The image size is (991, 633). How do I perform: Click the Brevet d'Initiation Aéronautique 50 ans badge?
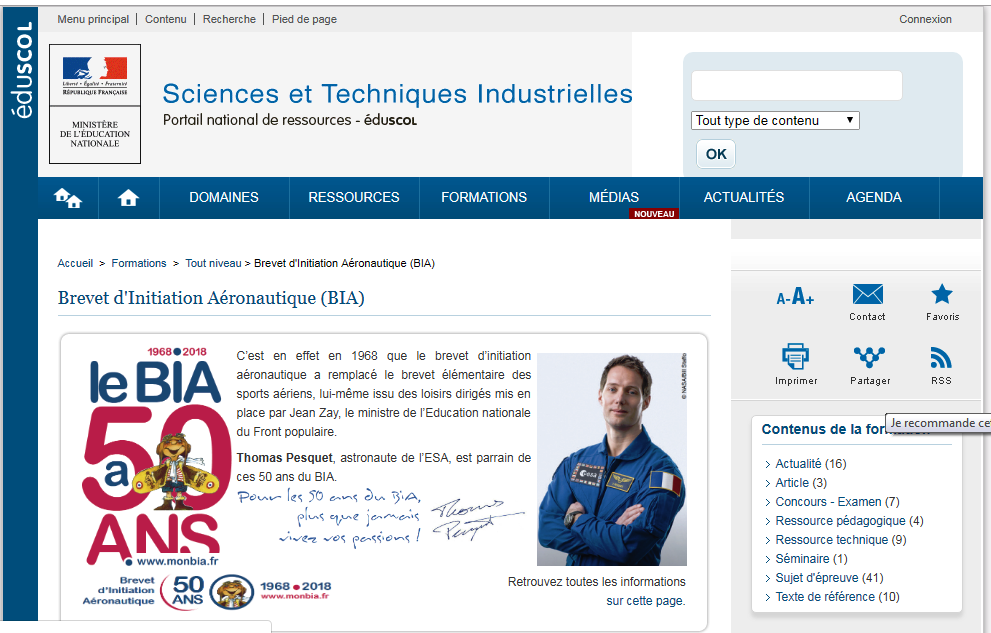(207, 592)
